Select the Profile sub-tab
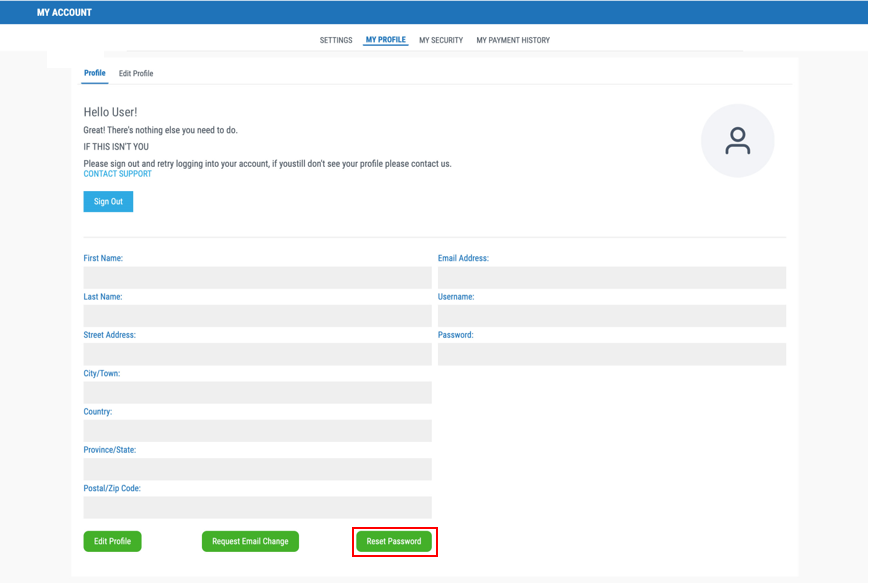The width and height of the screenshot is (873, 583). pos(95,73)
